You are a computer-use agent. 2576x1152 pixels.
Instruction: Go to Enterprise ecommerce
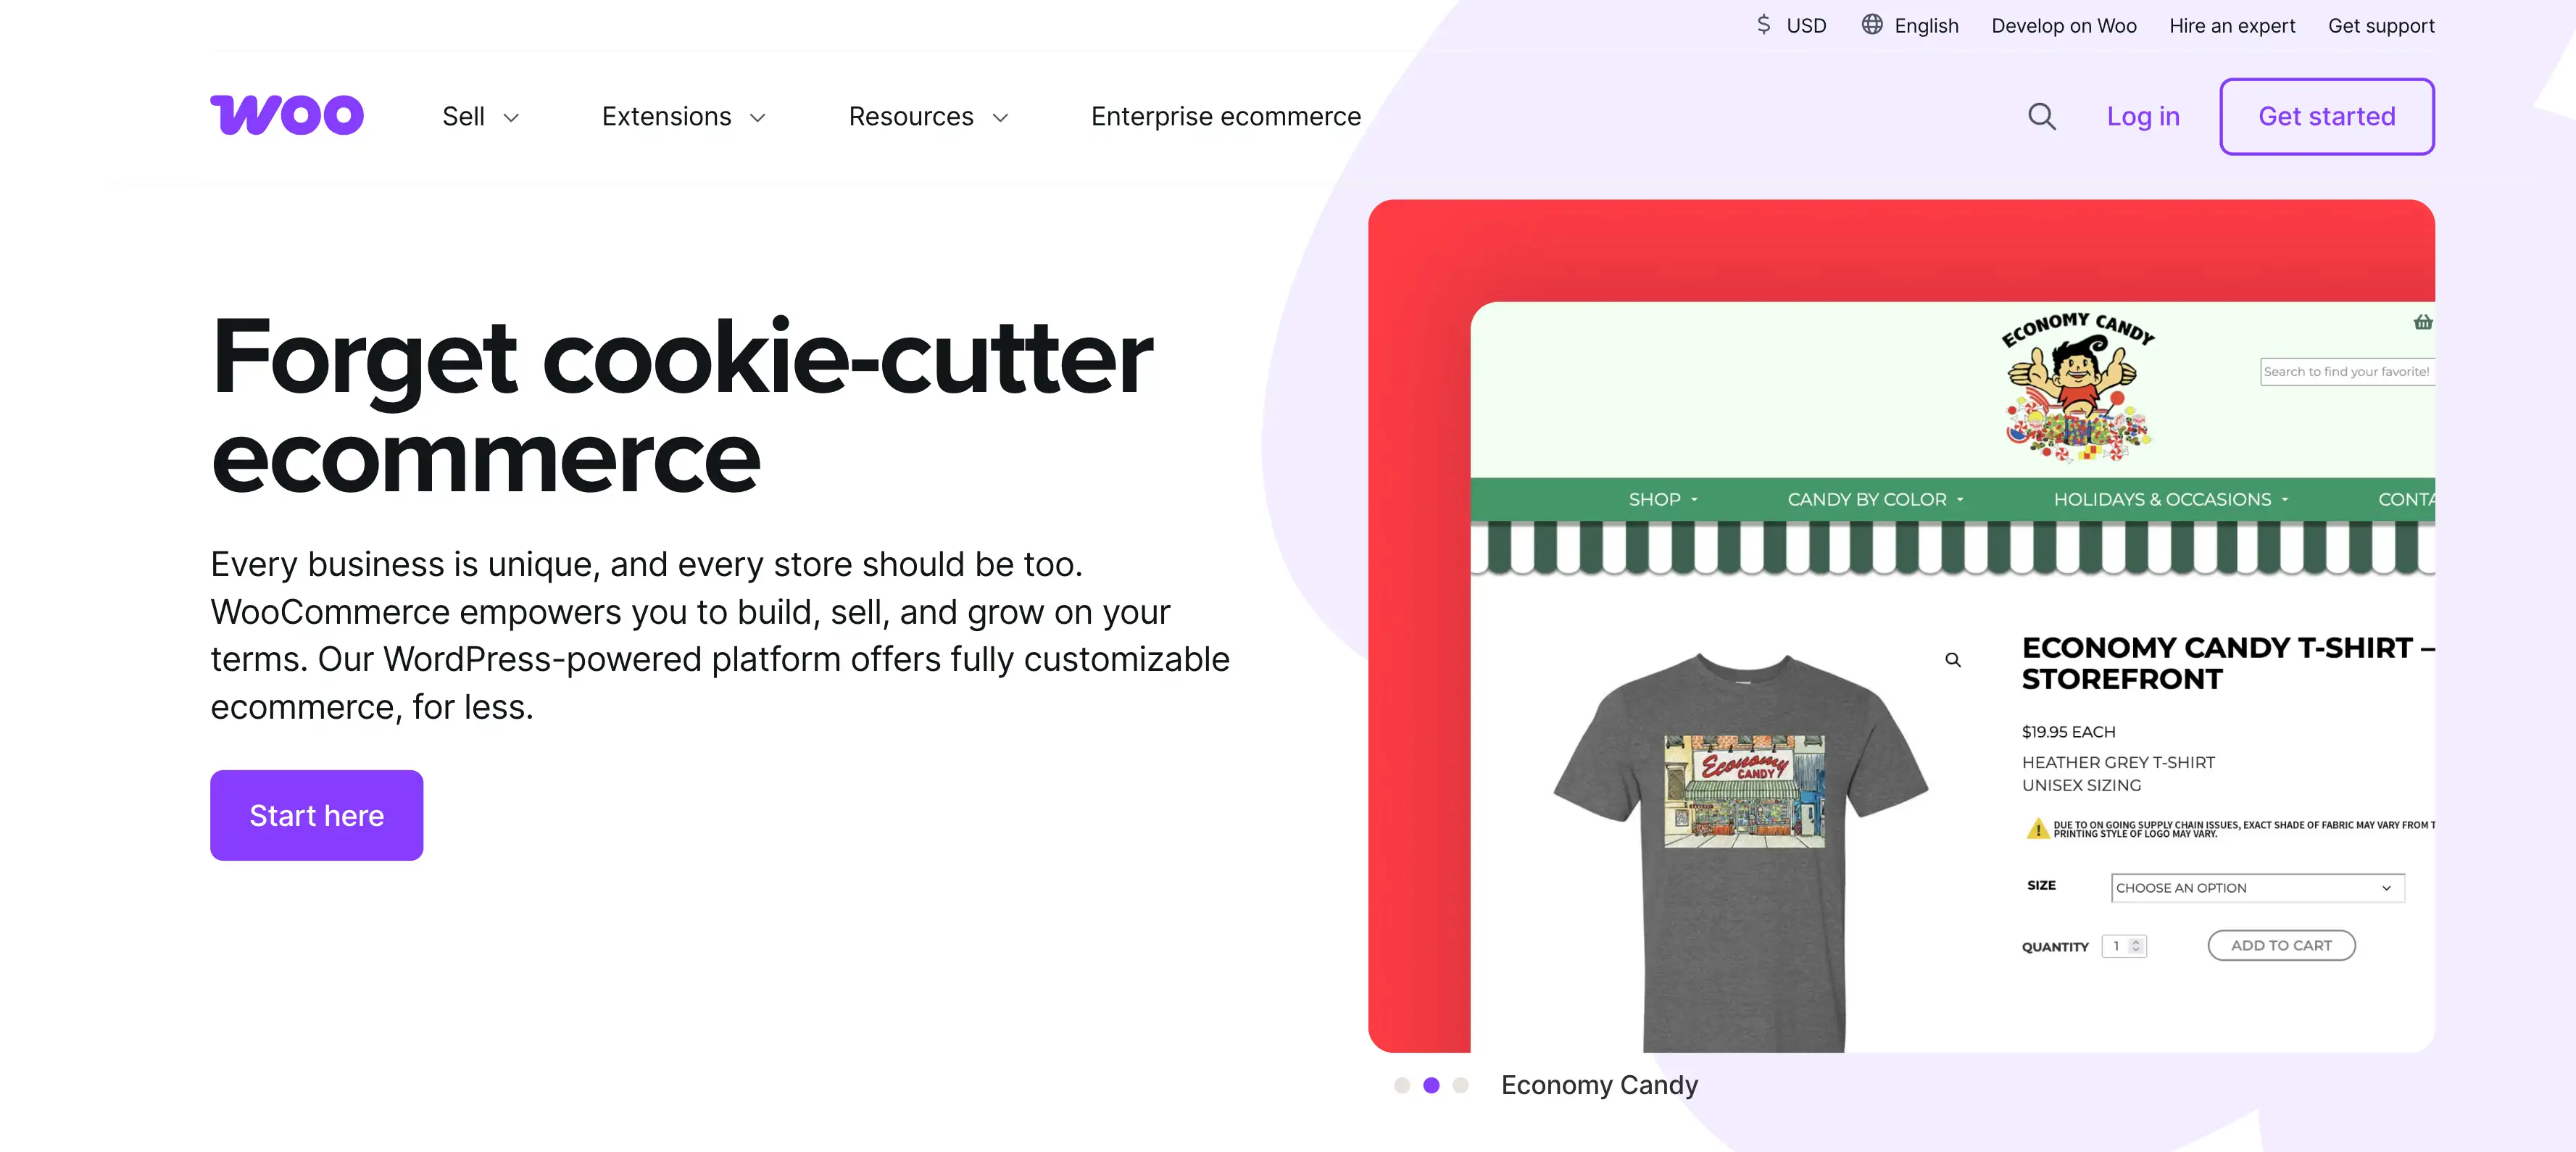(x=1225, y=117)
